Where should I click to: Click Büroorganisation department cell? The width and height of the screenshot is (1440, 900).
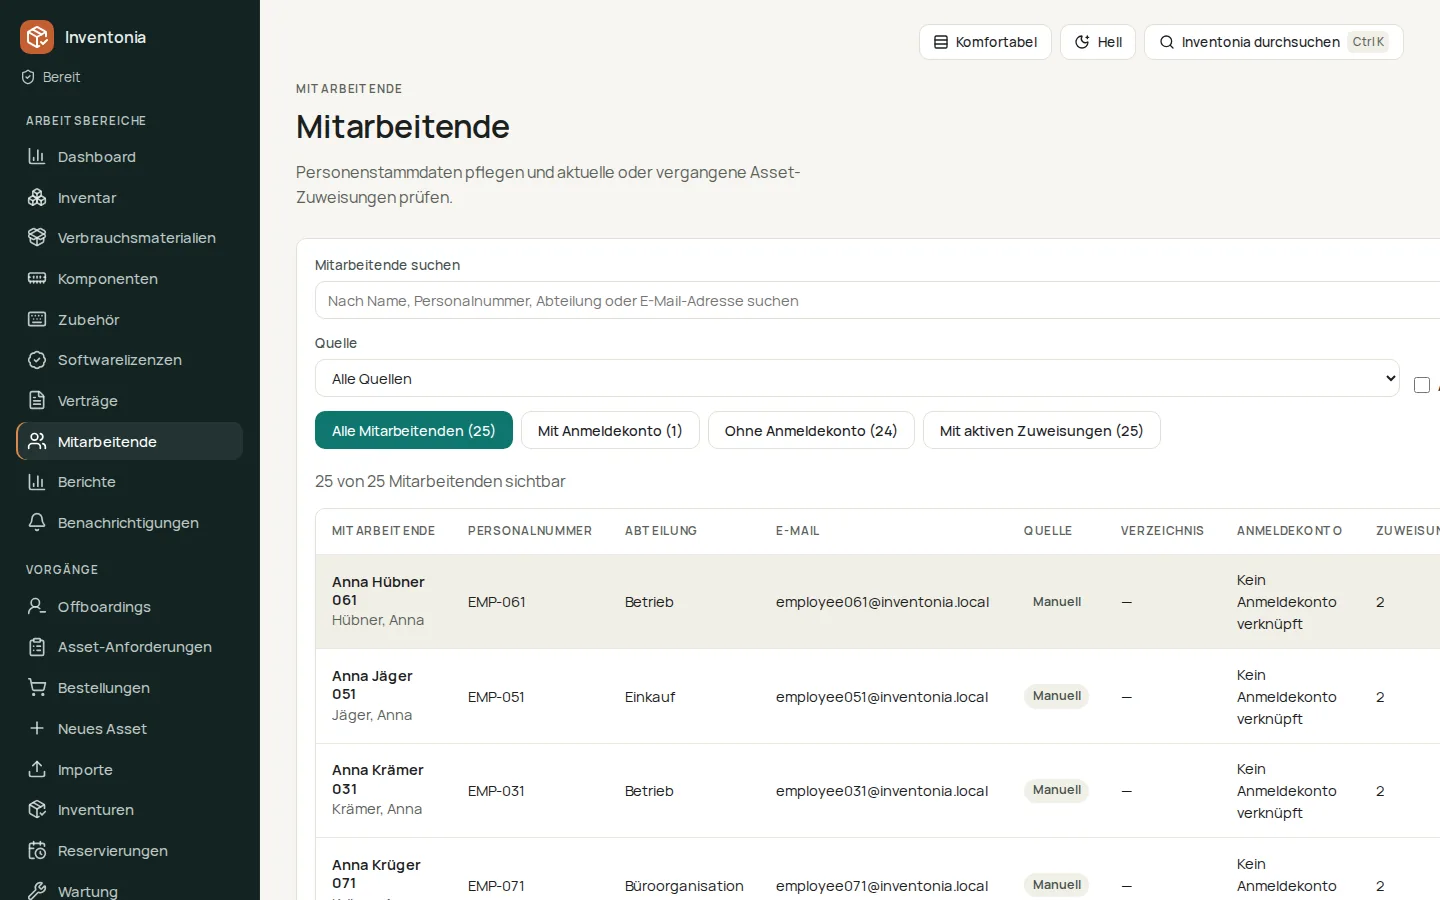pos(684,886)
